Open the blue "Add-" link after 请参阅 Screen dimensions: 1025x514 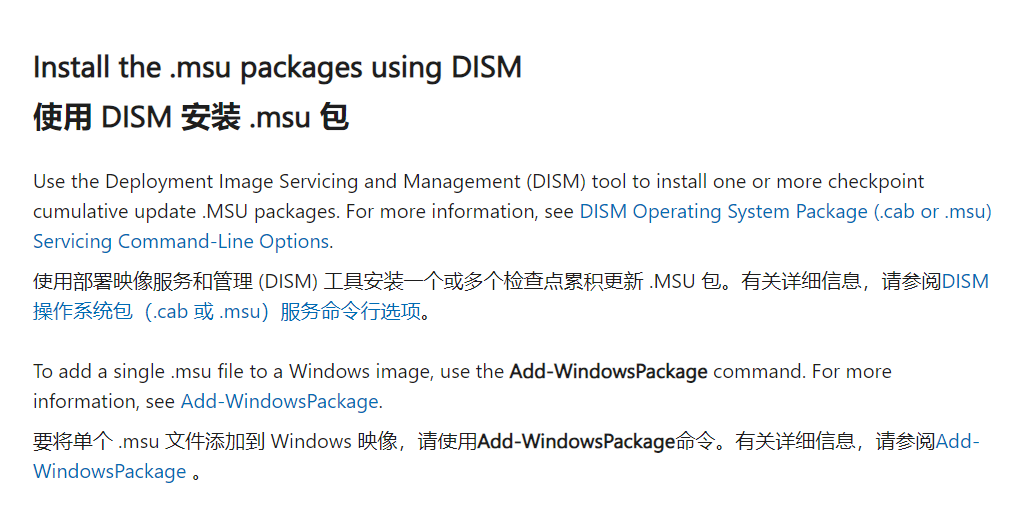[958, 442]
